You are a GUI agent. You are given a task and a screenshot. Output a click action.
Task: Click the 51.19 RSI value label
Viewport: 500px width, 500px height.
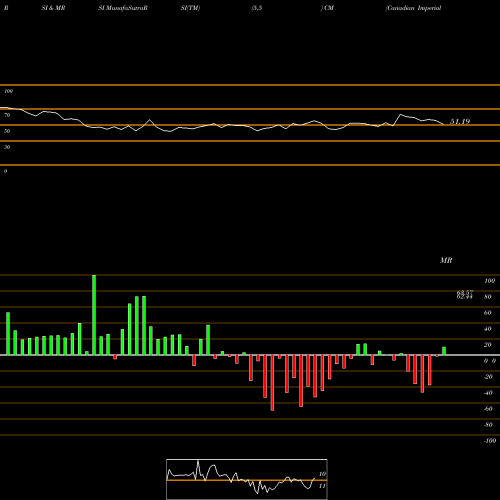click(460, 122)
